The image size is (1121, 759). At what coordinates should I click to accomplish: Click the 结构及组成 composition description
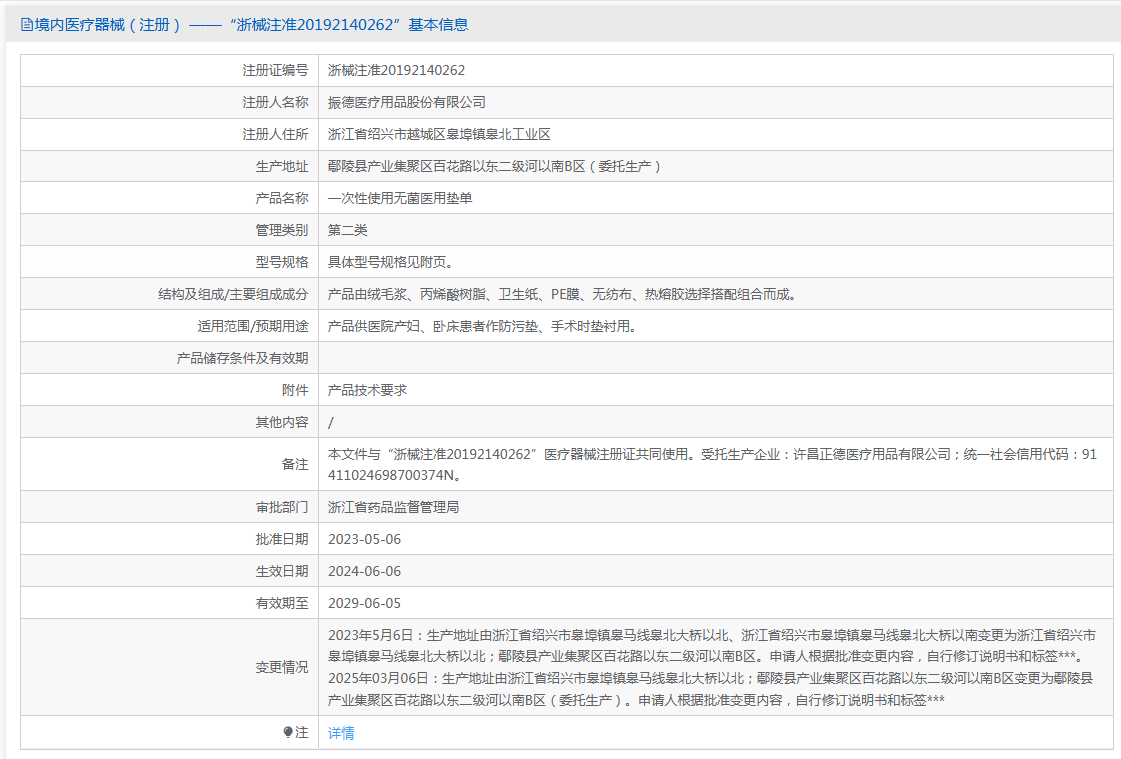[561, 294]
